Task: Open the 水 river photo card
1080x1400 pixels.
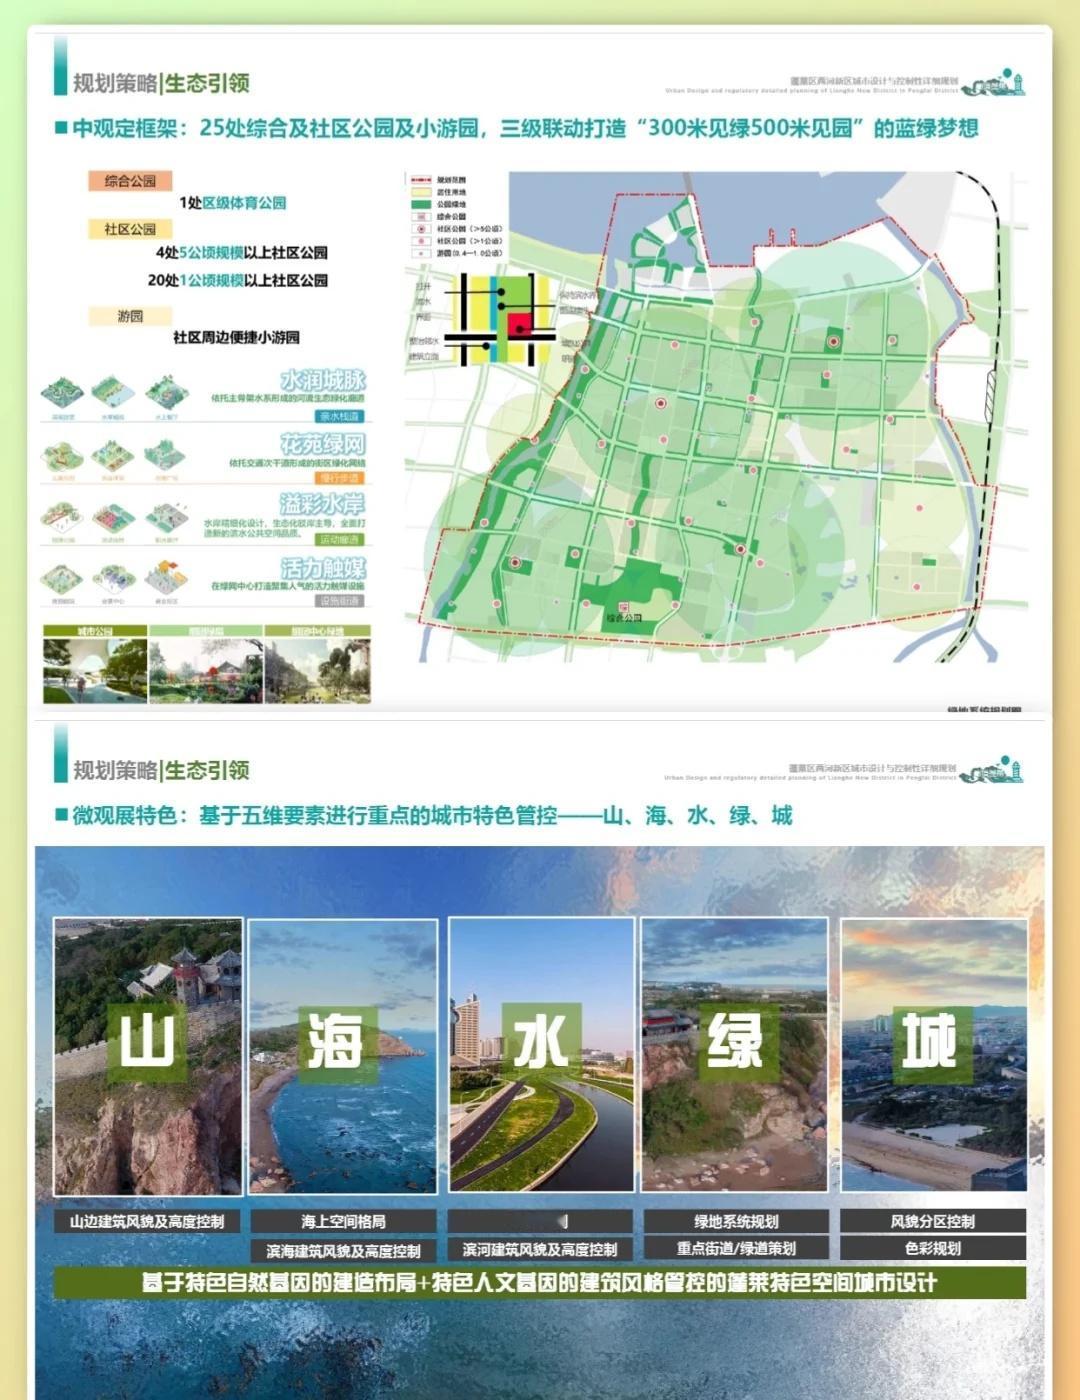Action: pyautogui.click(x=541, y=1054)
